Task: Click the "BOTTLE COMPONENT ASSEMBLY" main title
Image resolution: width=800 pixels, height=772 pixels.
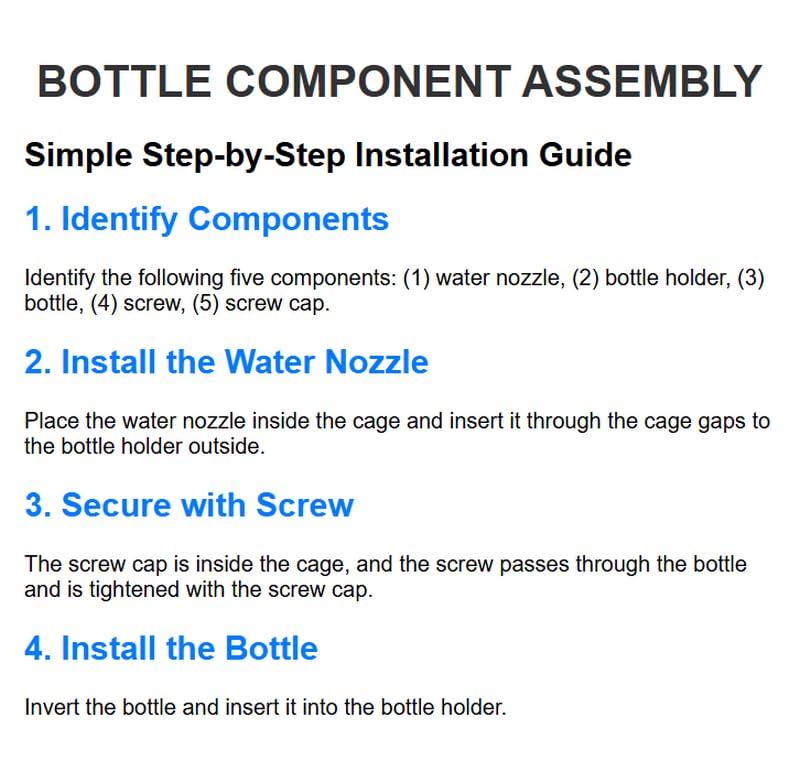Action: (399, 81)
